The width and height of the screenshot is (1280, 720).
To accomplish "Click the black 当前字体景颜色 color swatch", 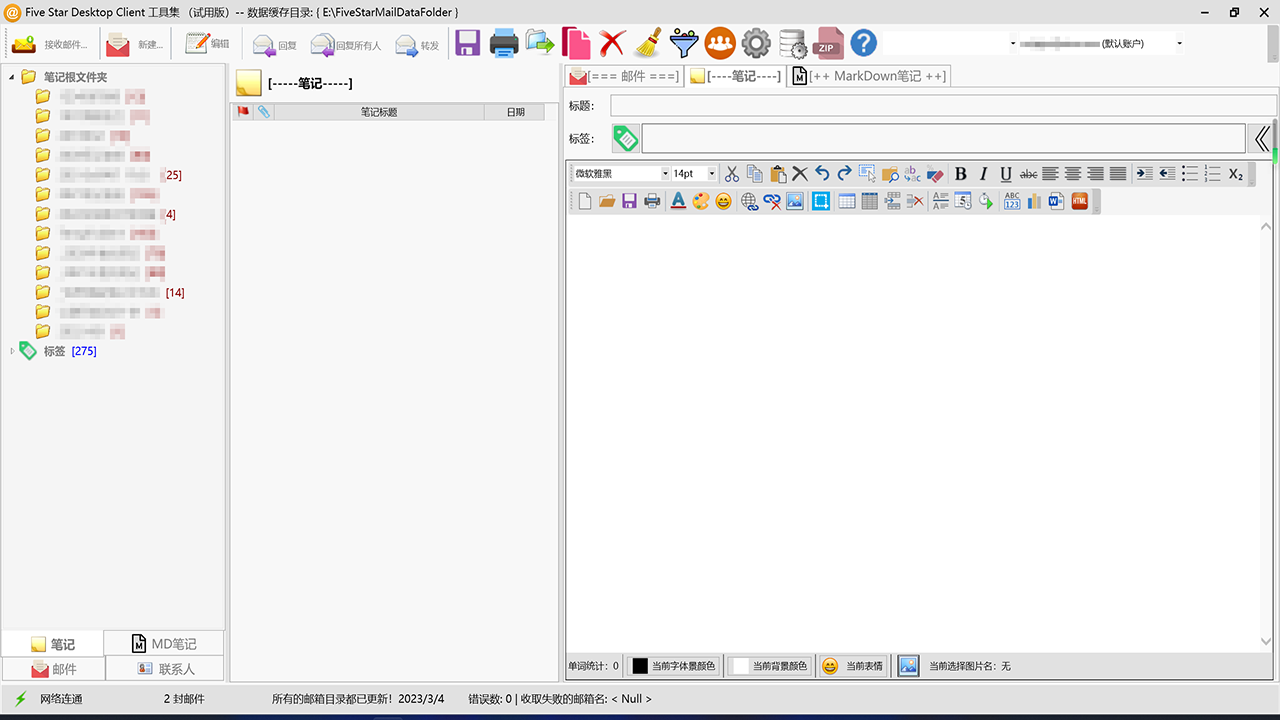I will (x=640, y=666).
